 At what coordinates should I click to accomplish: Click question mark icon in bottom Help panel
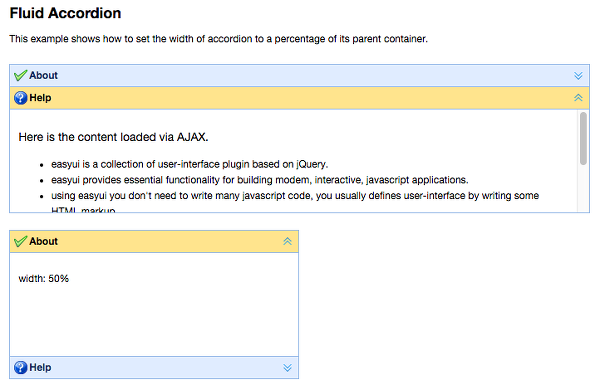pyautogui.click(x=20, y=367)
